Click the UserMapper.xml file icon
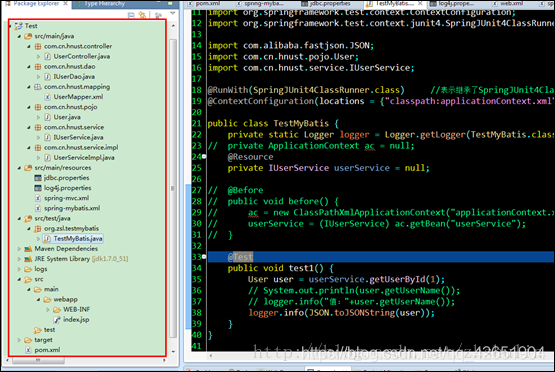The width and height of the screenshot is (555, 372). coord(47,97)
